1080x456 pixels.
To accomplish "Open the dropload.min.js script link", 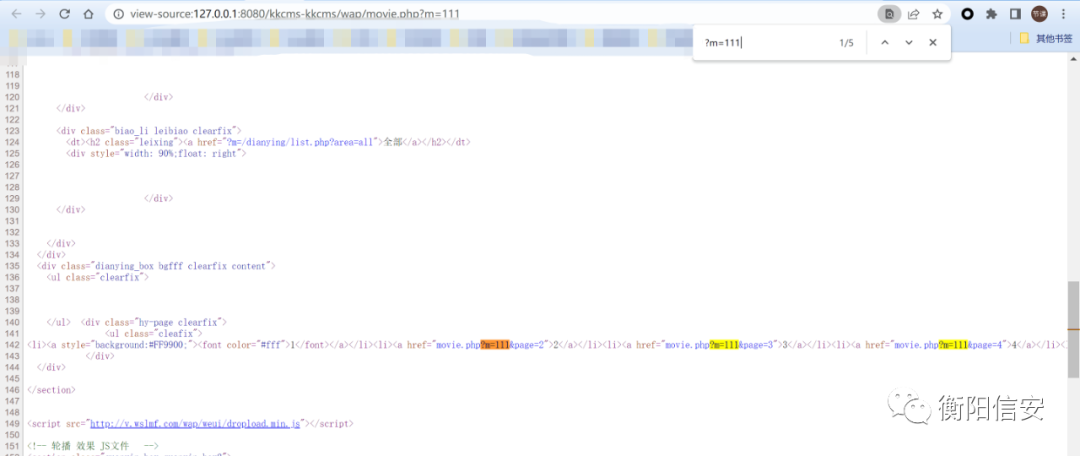I will pos(195,424).
